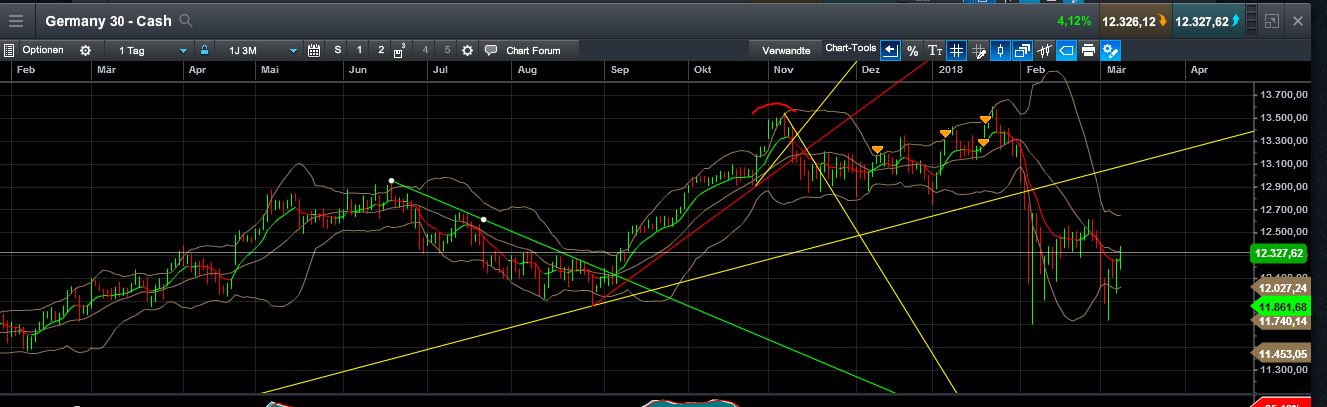Open the Chart-Tools menu
1327x407 pixels.
point(850,48)
